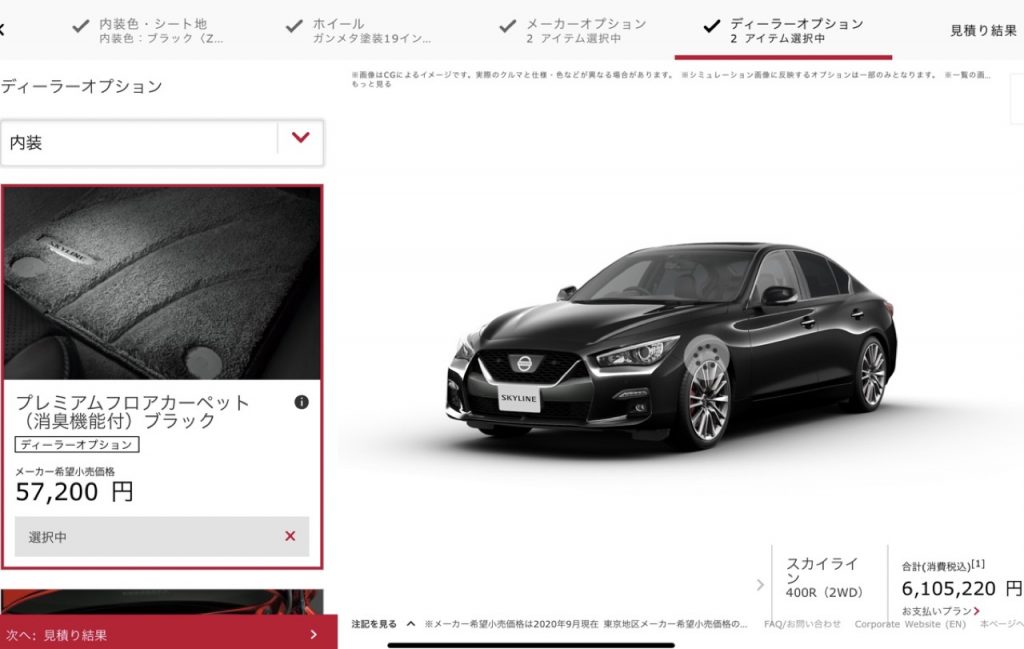This screenshot has height=649, width=1024.
Task: Open the お支払いプラン link
Action: [x=940, y=611]
